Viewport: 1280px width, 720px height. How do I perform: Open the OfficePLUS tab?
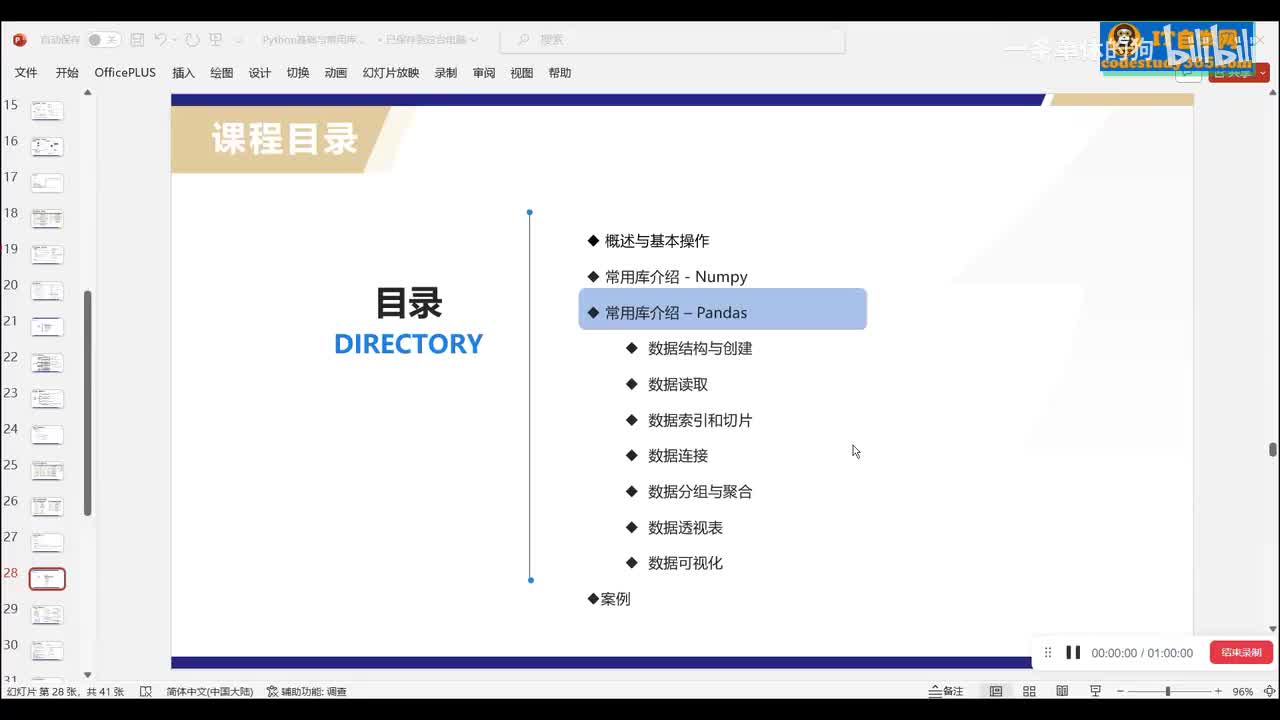tap(125, 73)
